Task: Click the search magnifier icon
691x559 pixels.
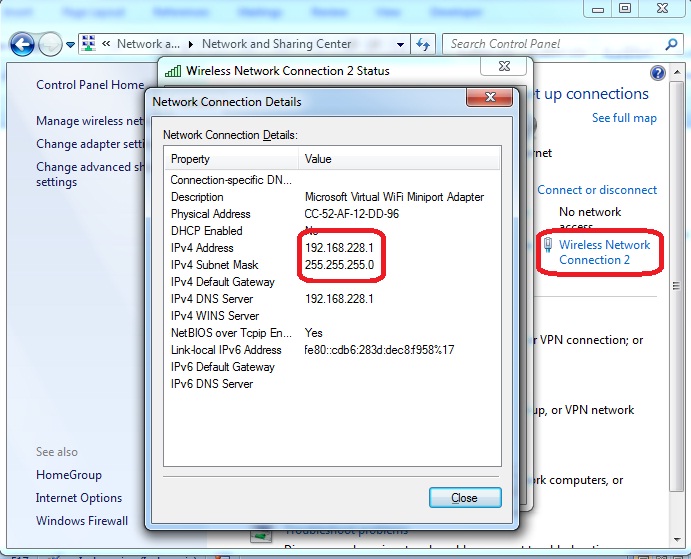Action: (671, 44)
